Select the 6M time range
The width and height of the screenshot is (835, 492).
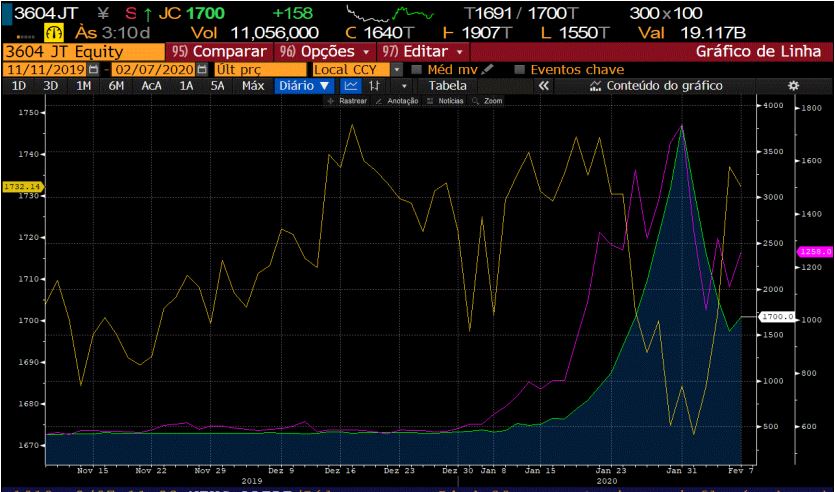point(117,86)
